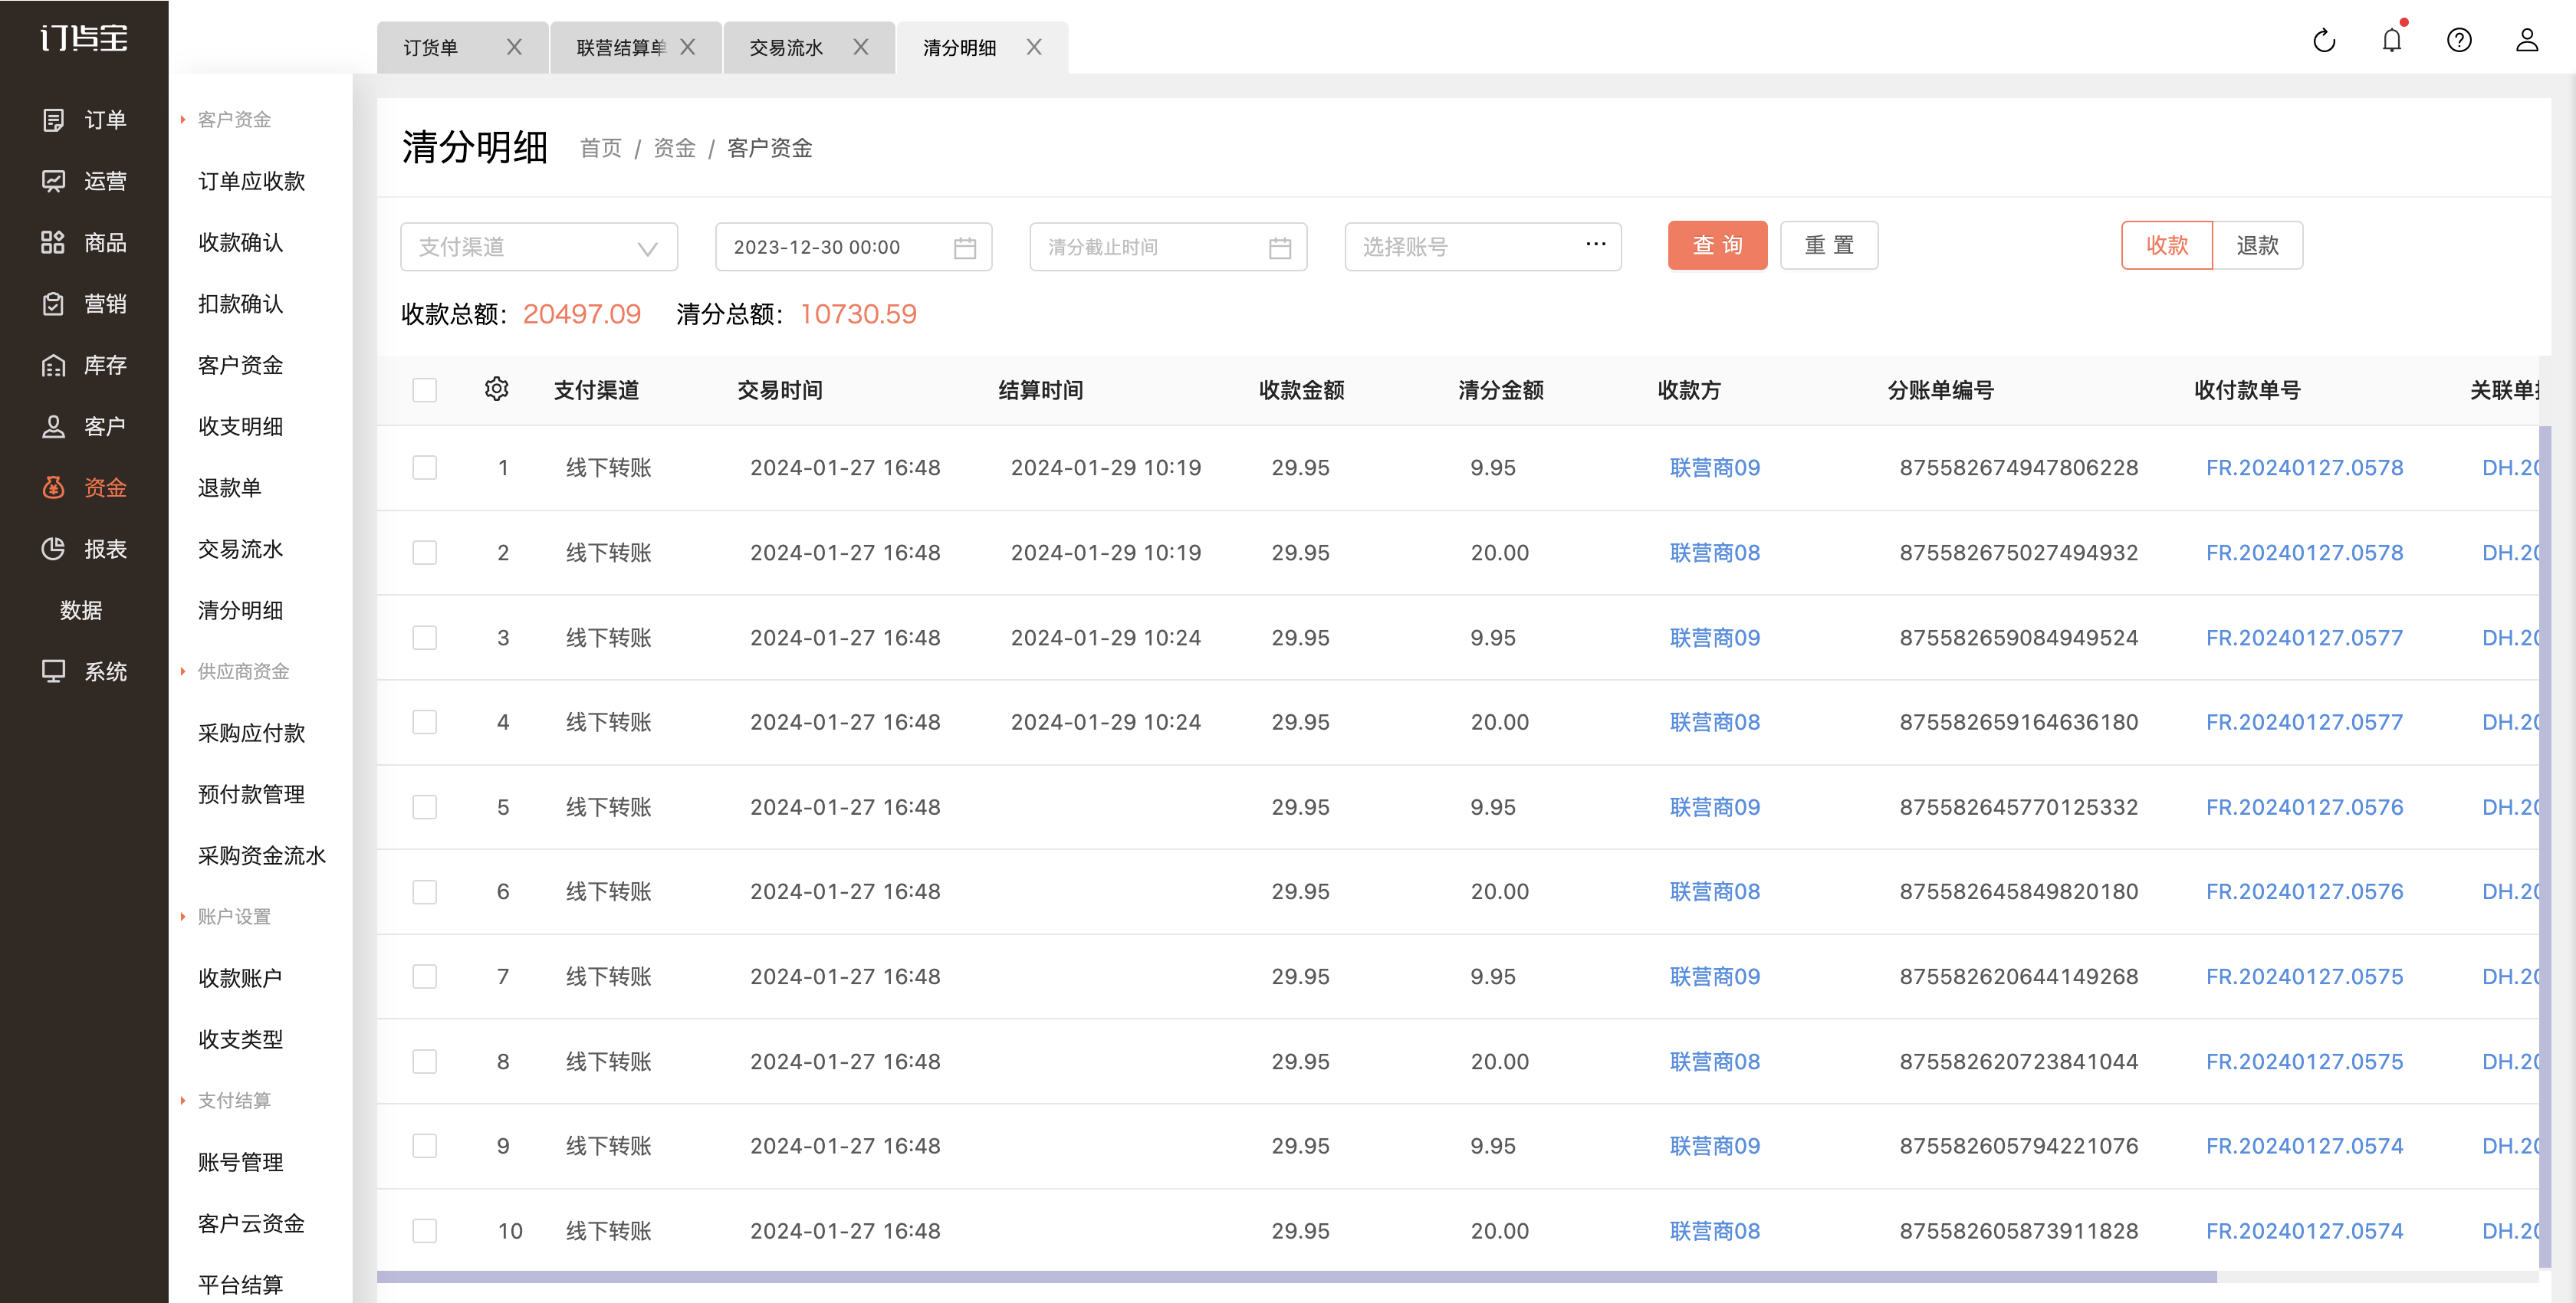Open the notifications bell icon
This screenshot has width=2576, height=1303.
[x=2392, y=40]
